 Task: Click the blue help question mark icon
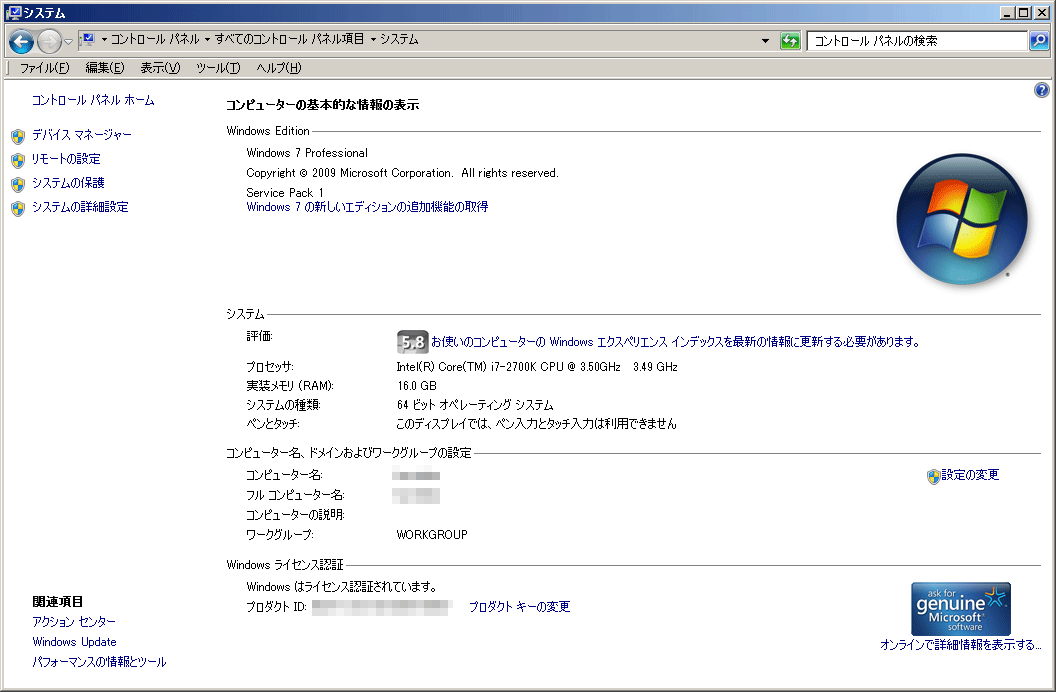[1041, 90]
